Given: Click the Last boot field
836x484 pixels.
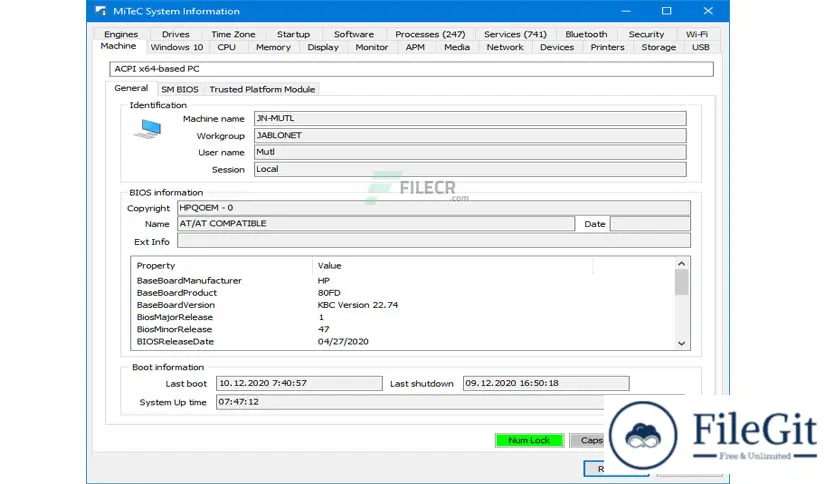Looking at the screenshot, I should (299, 383).
